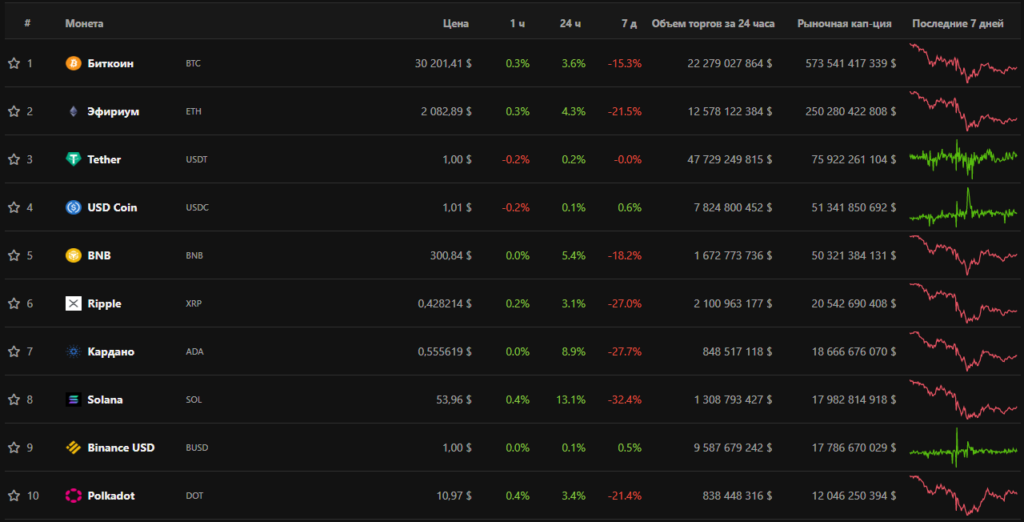Click the price 30 201,41 $

pyautogui.click(x=443, y=63)
